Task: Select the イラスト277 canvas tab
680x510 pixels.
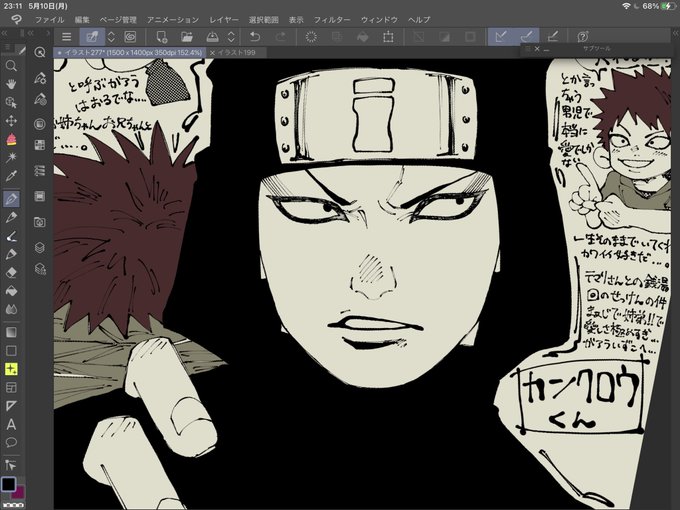Action: pyautogui.click(x=129, y=52)
